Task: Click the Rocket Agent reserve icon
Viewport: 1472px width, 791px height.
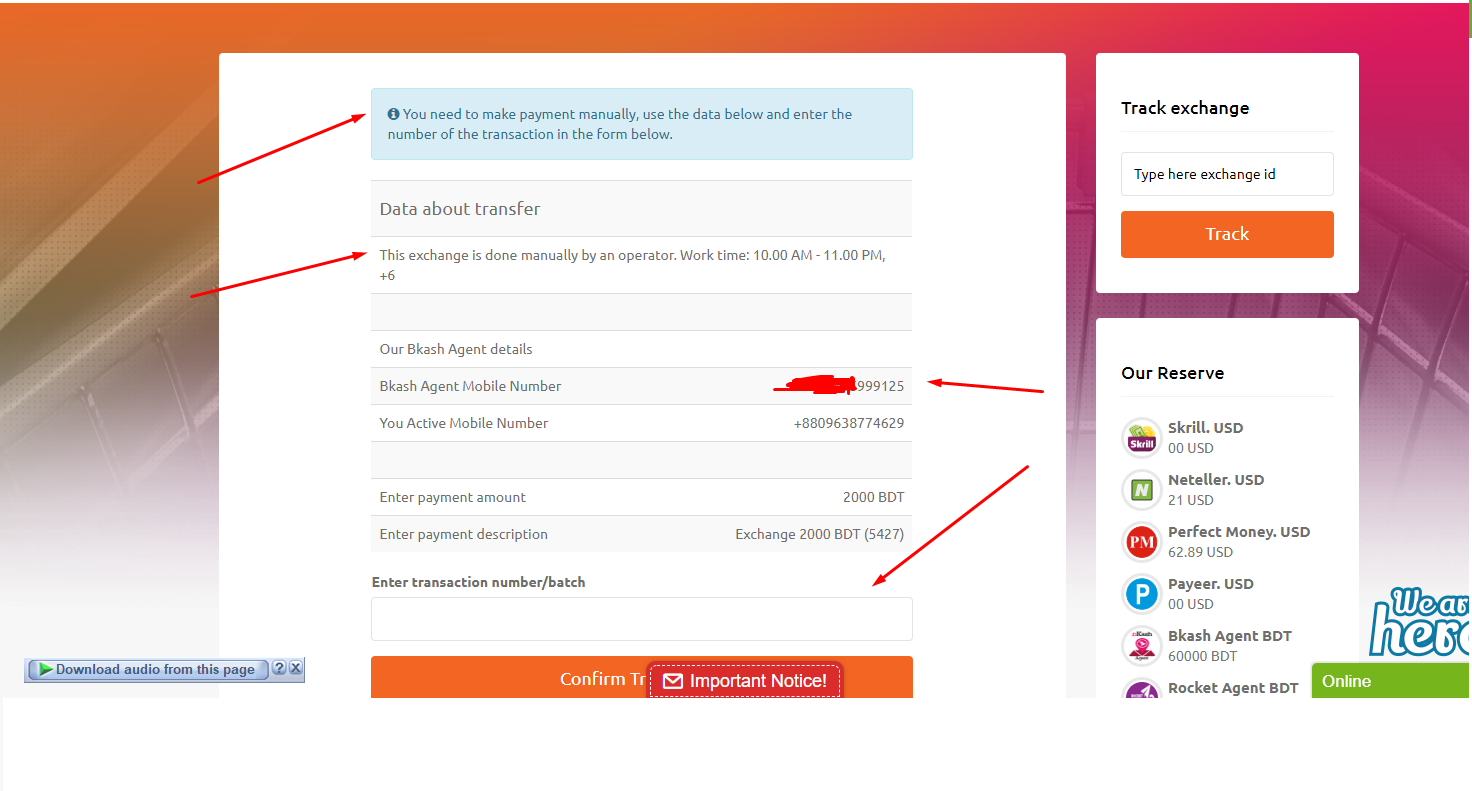Action: pos(1141,689)
